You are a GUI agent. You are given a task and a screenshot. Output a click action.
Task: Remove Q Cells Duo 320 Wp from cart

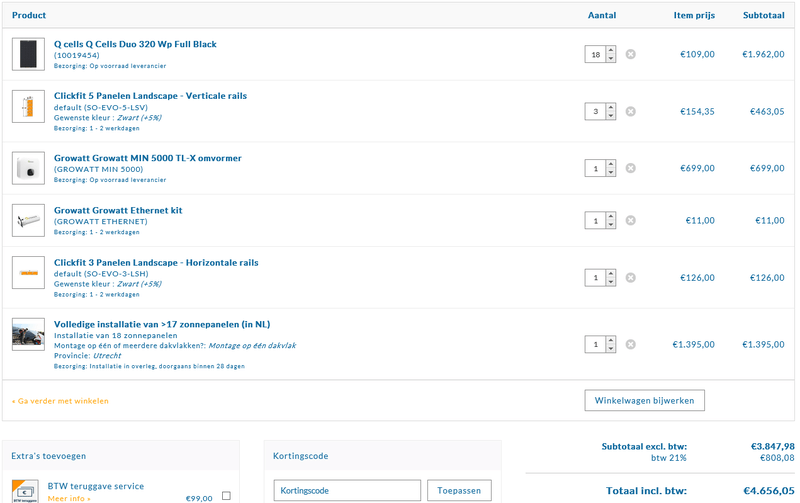click(630, 54)
